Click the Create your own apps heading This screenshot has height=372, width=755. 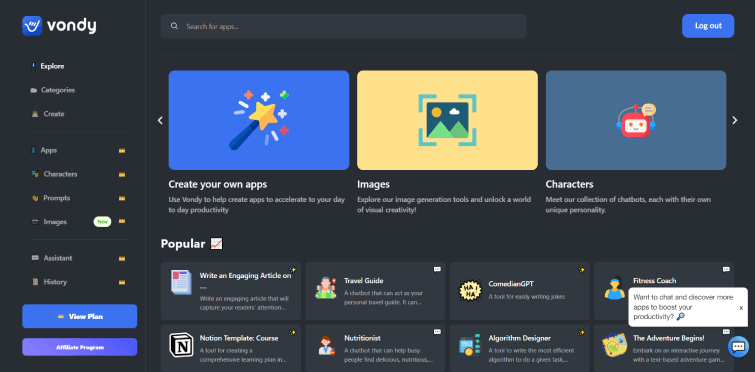coord(218,184)
